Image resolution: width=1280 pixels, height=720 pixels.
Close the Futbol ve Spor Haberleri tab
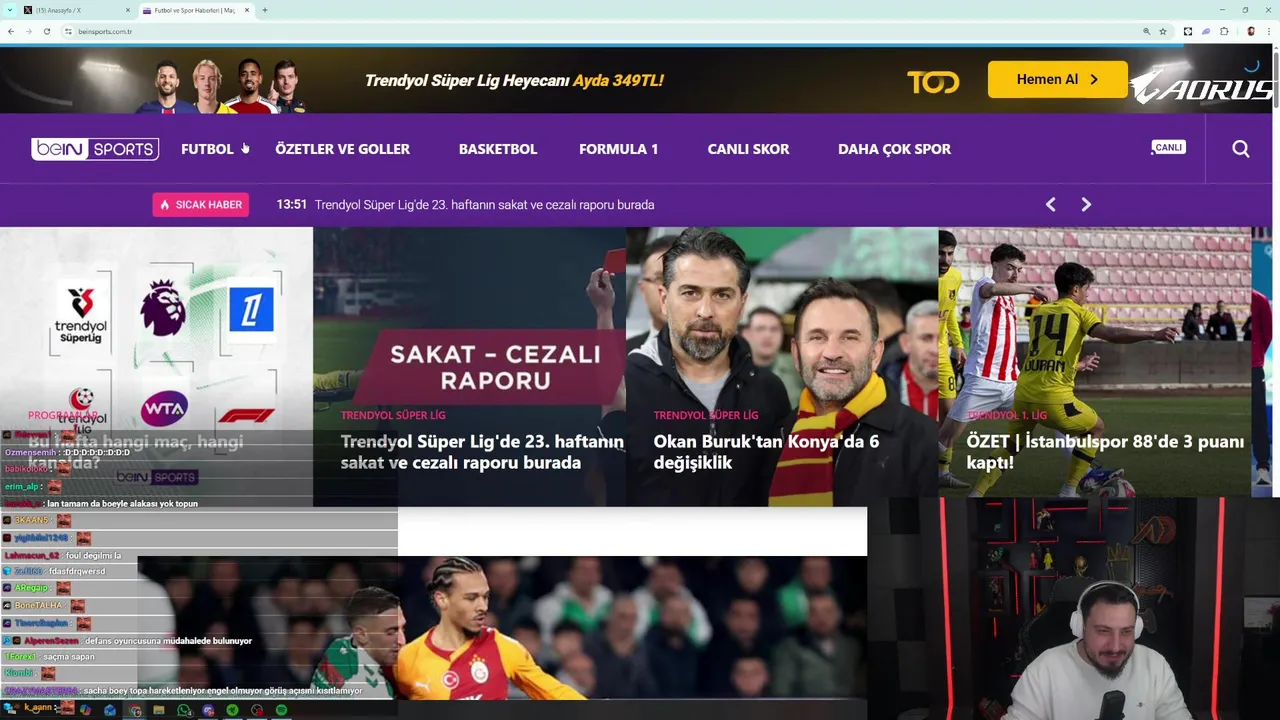(246, 10)
